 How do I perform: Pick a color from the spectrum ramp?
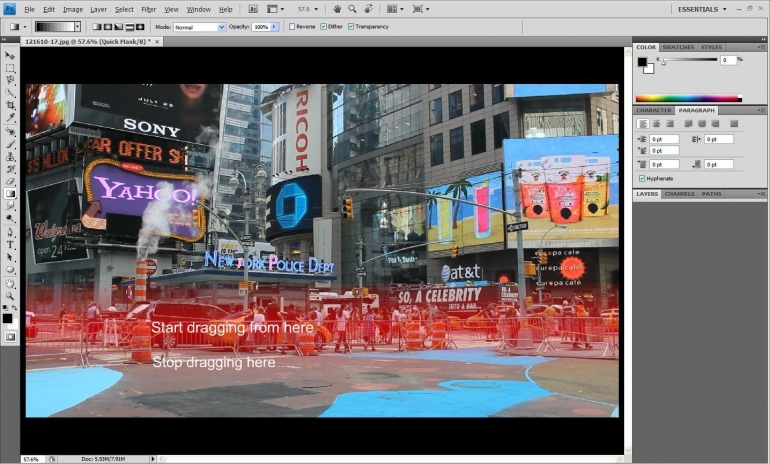point(688,98)
